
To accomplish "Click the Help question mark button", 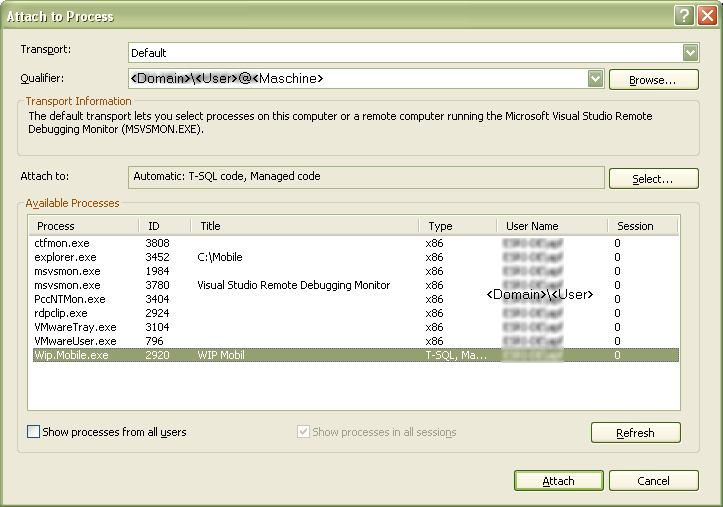I will [x=684, y=16].
